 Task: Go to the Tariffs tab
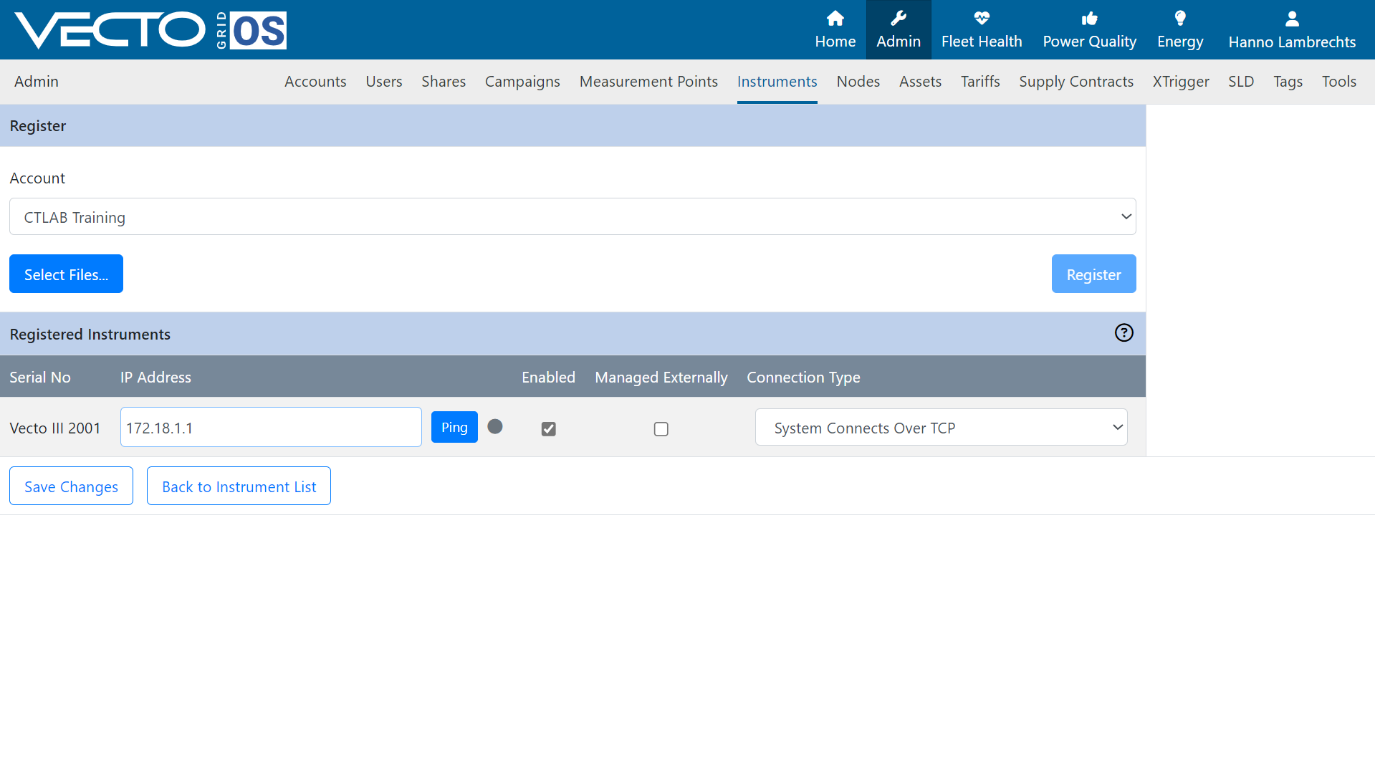point(980,82)
